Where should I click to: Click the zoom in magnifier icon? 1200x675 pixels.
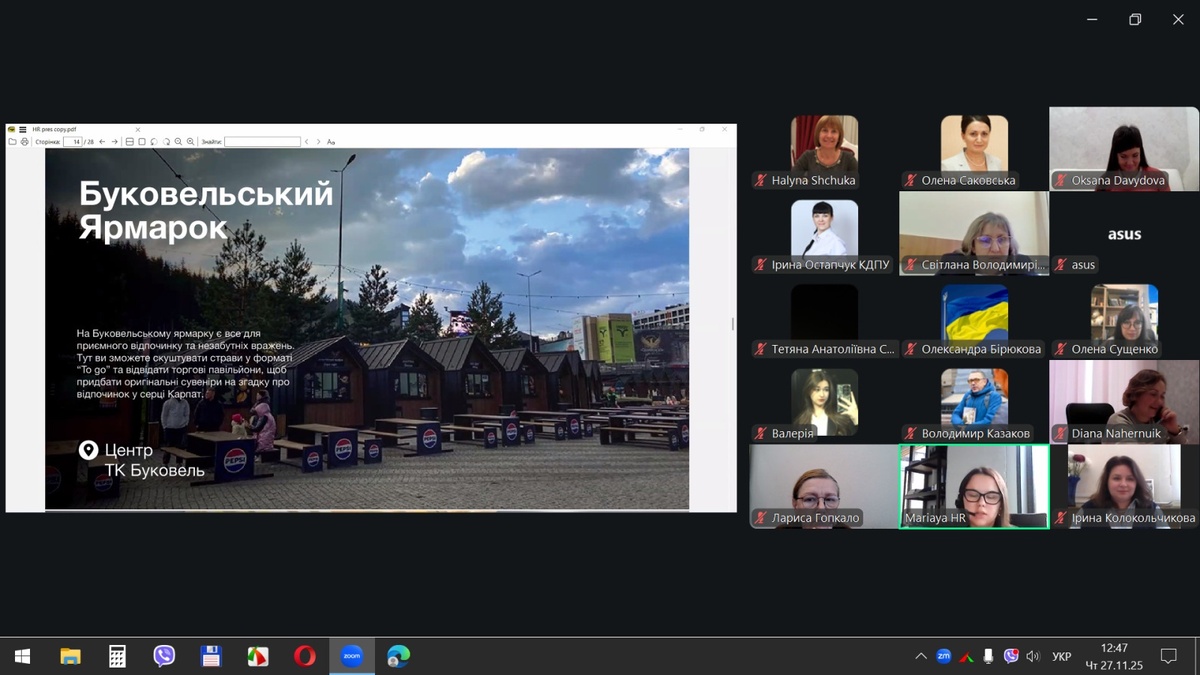(x=190, y=142)
